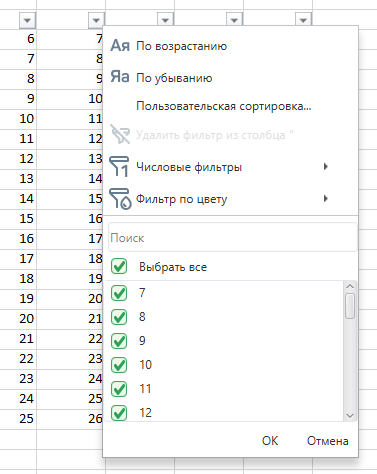This screenshot has width=377, height=474.
Task: Open the 'Фильтр по цвету' submenu
Action: [230, 199]
